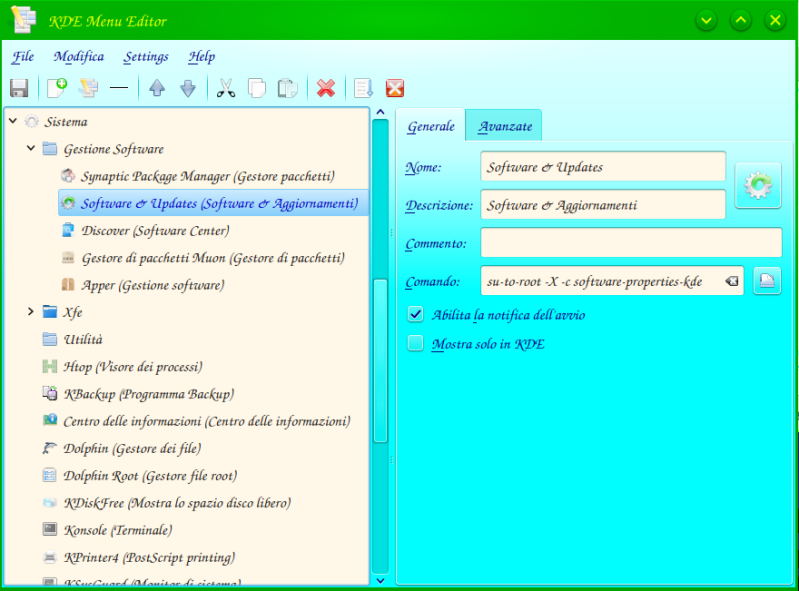799x591 pixels.
Task: Click into the empty Commento field
Action: pyautogui.click(x=631, y=243)
